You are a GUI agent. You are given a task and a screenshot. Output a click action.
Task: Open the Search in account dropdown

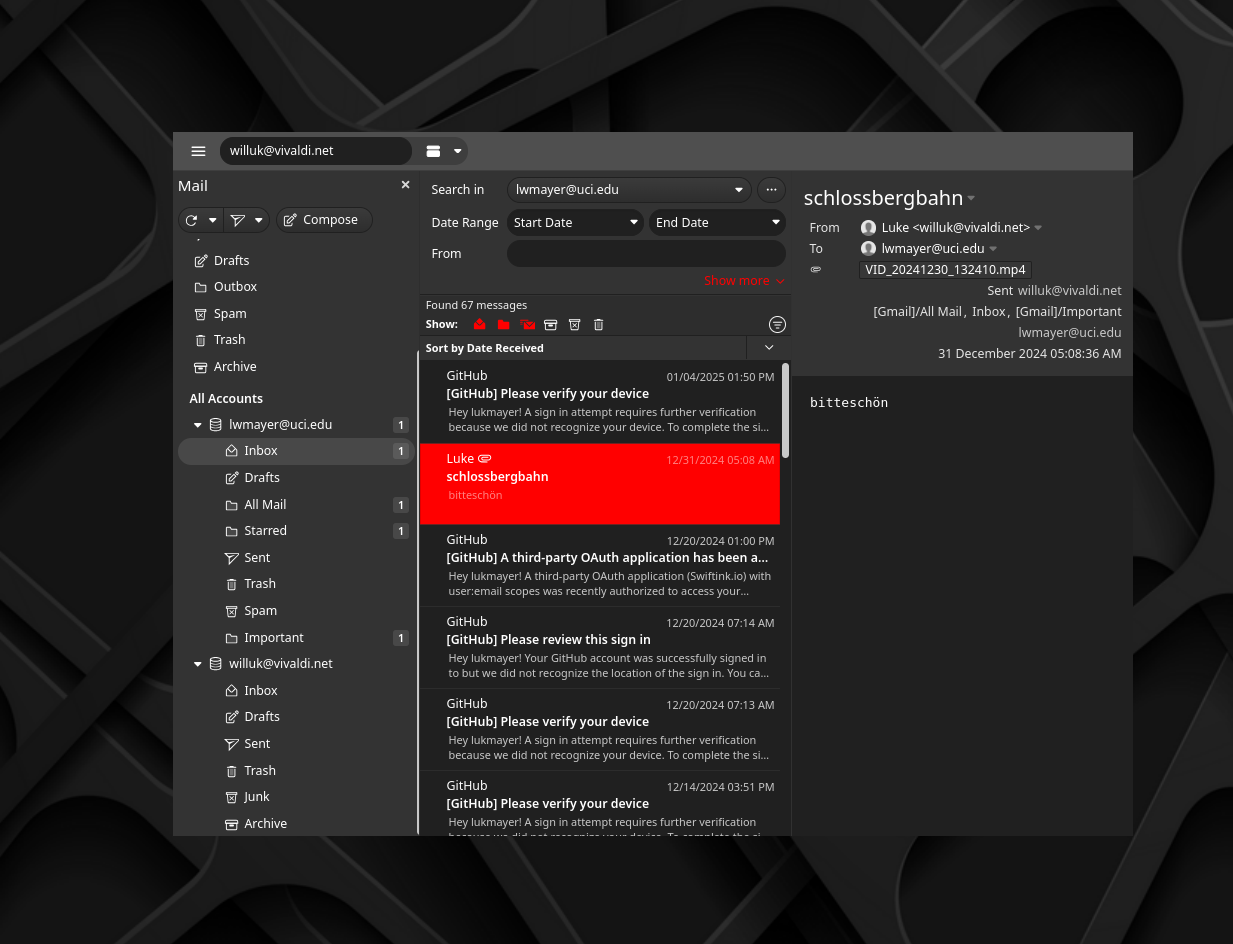pyautogui.click(x=630, y=190)
